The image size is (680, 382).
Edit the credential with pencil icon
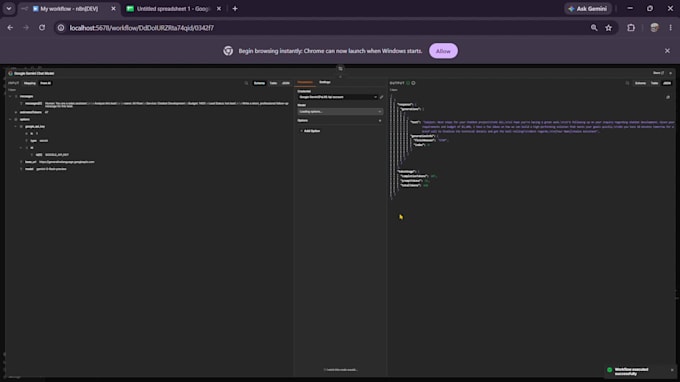[x=381, y=97]
